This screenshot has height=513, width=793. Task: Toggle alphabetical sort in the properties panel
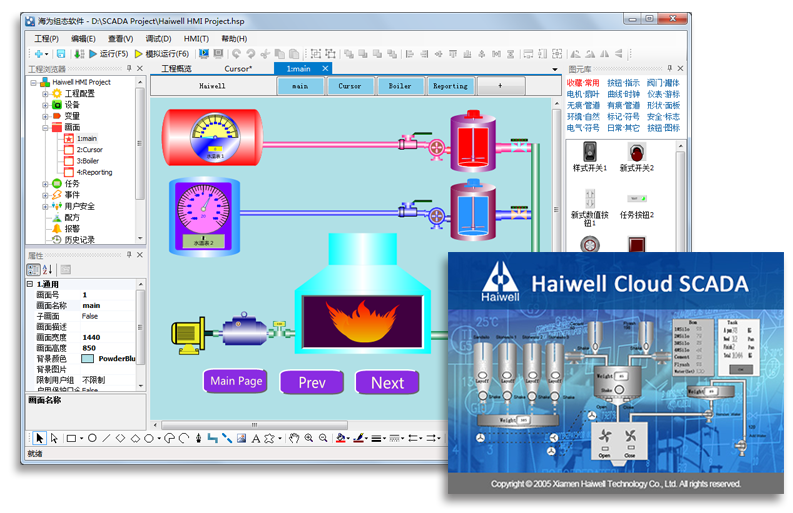point(45,269)
